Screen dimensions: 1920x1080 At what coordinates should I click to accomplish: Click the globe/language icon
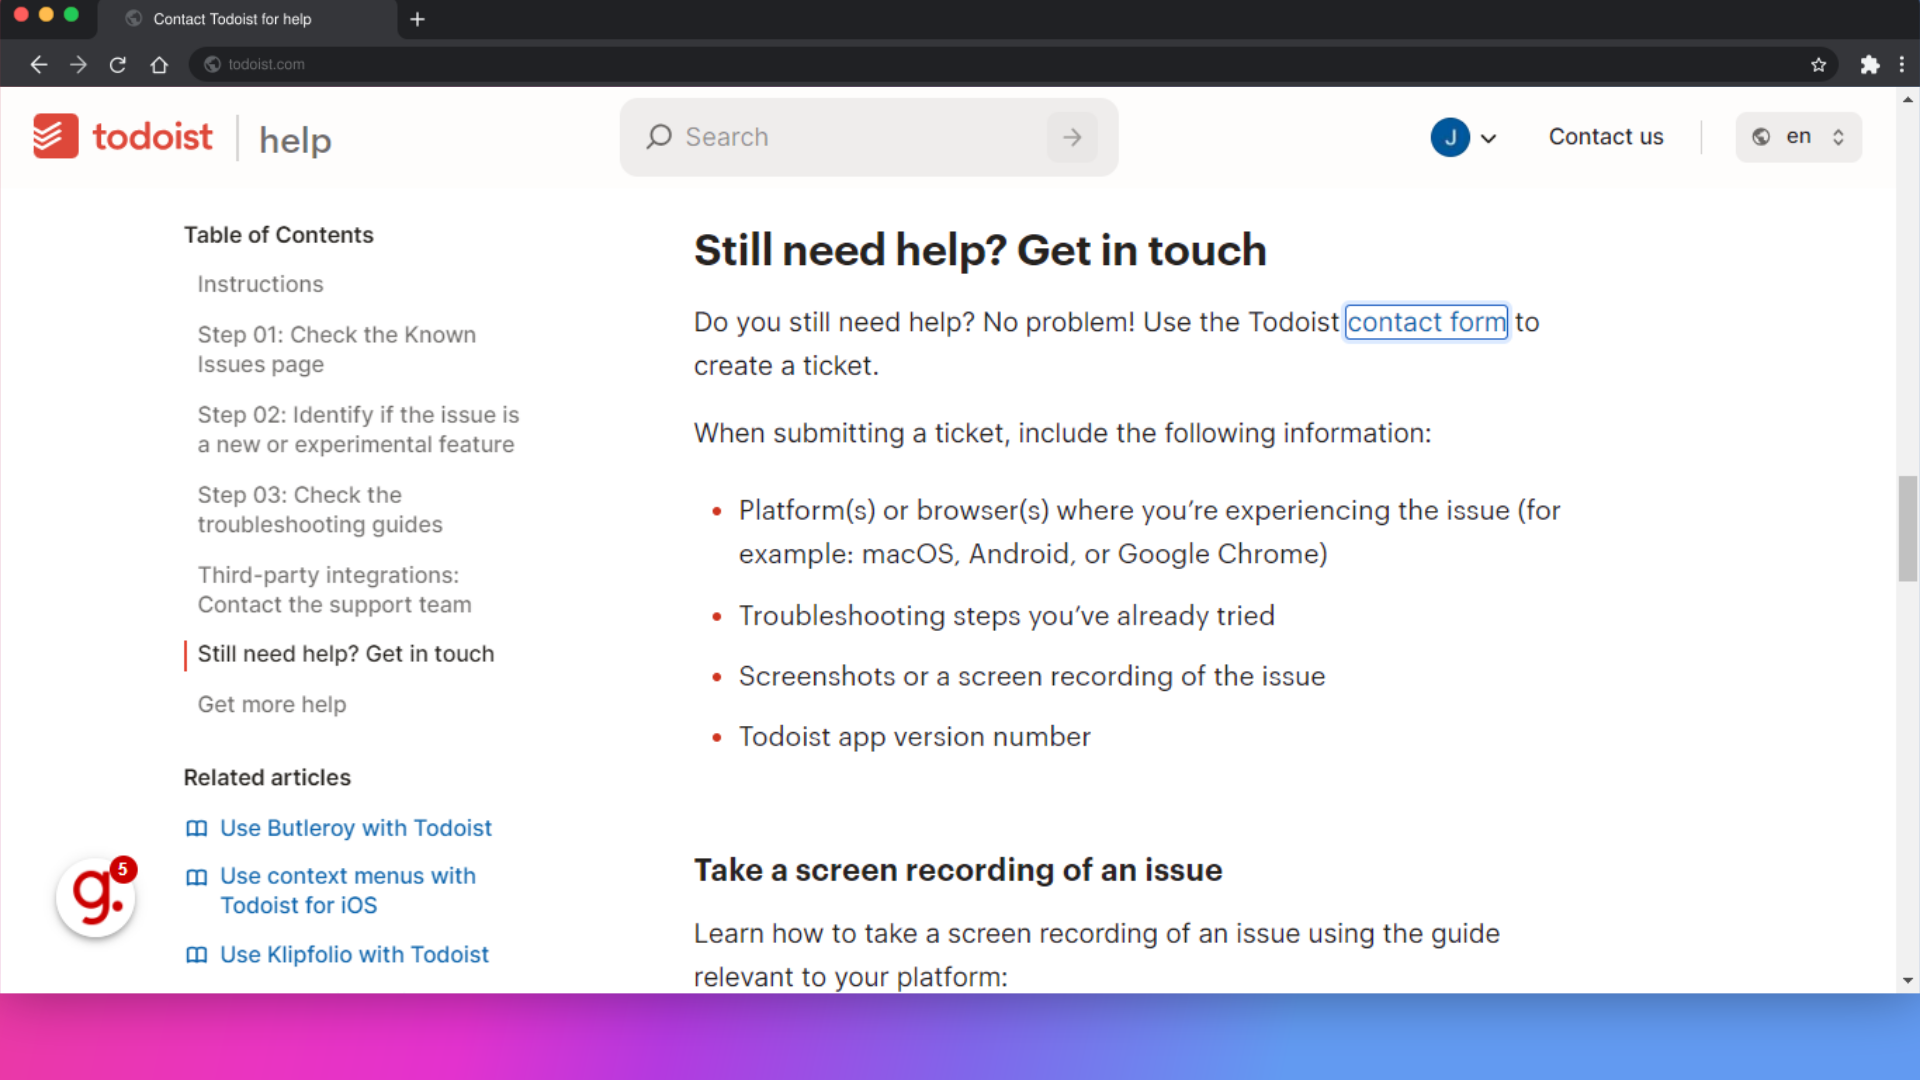coord(1762,136)
